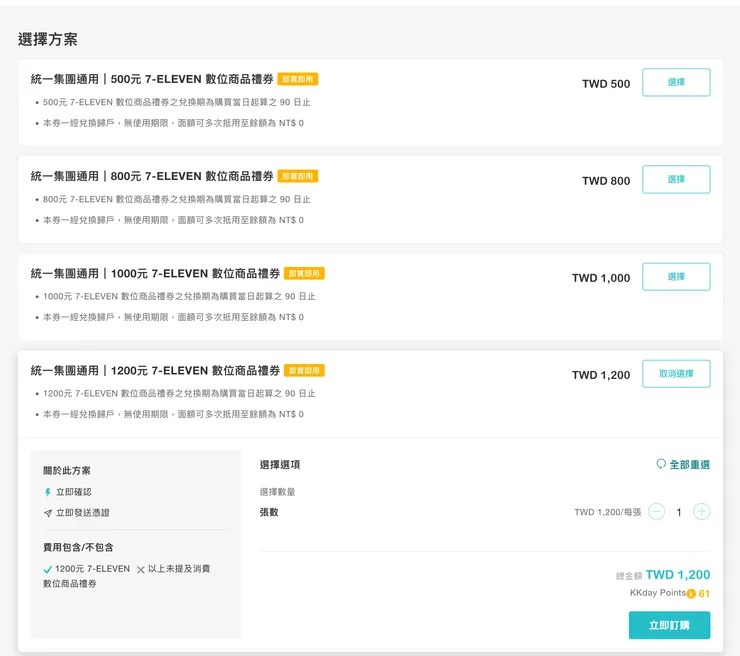
Task: Click the X icon beside 以上未提及消費
Action: tap(141, 570)
